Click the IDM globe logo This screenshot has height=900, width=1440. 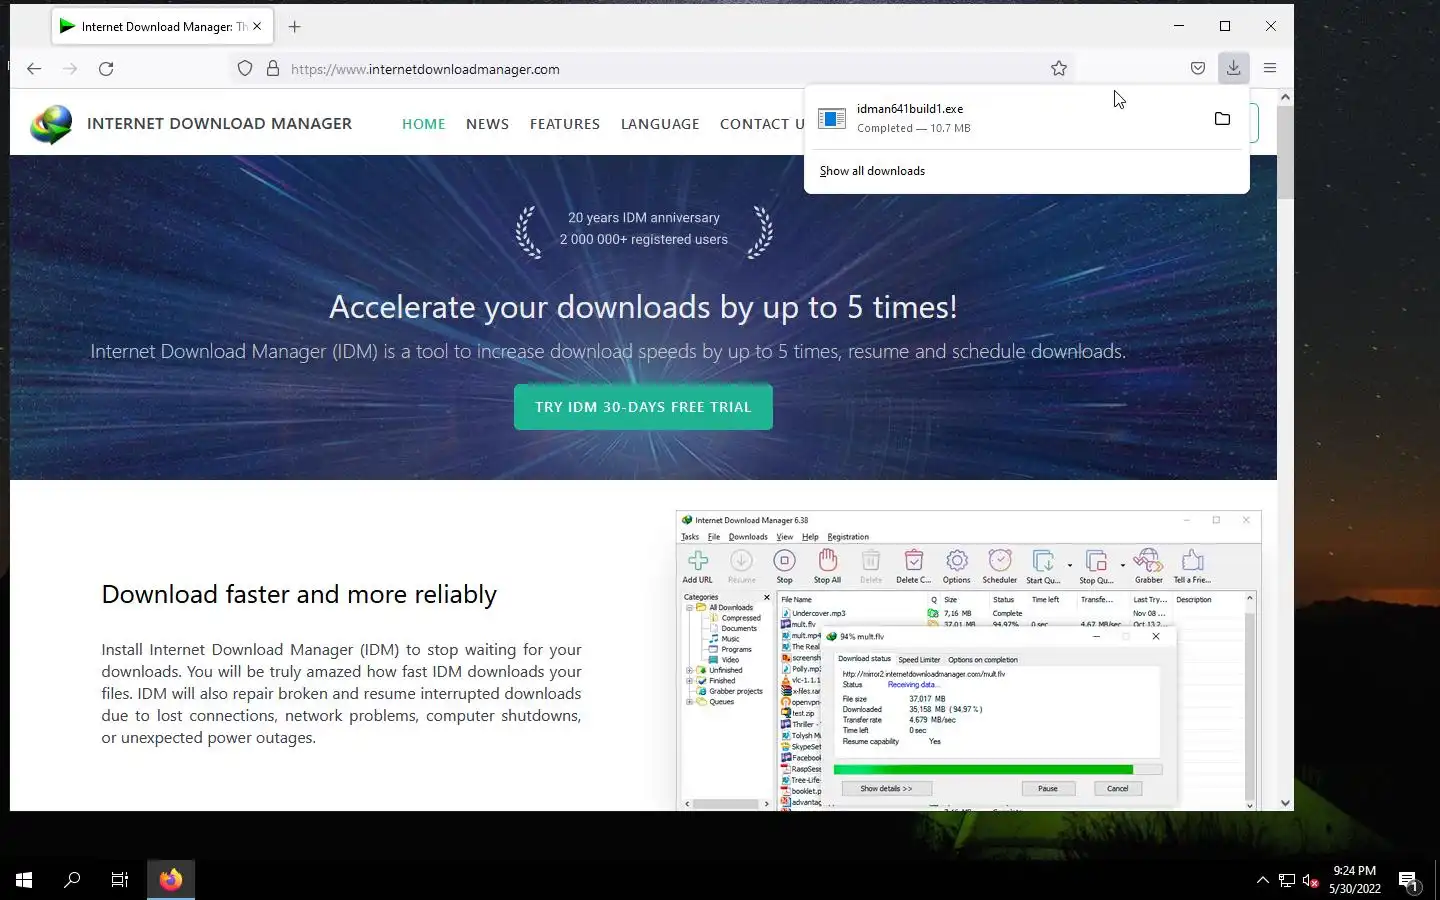click(51, 124)
